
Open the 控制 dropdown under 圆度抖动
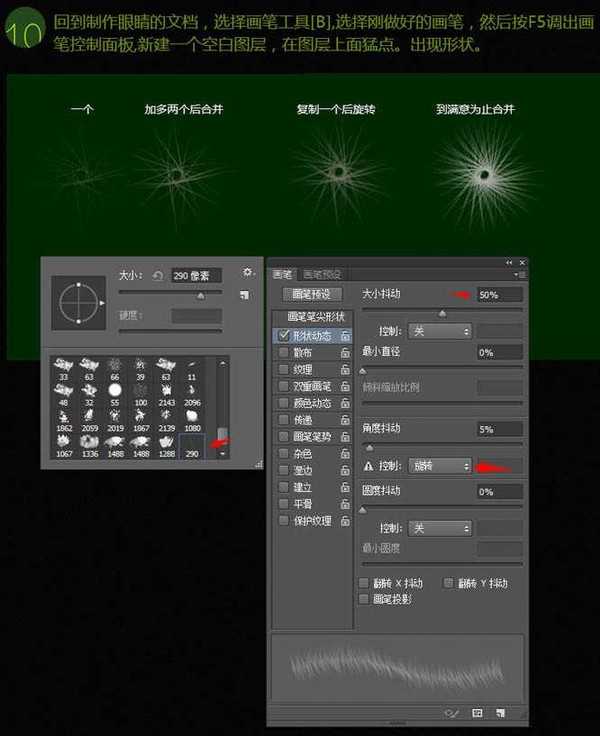(x=439, y=528)
